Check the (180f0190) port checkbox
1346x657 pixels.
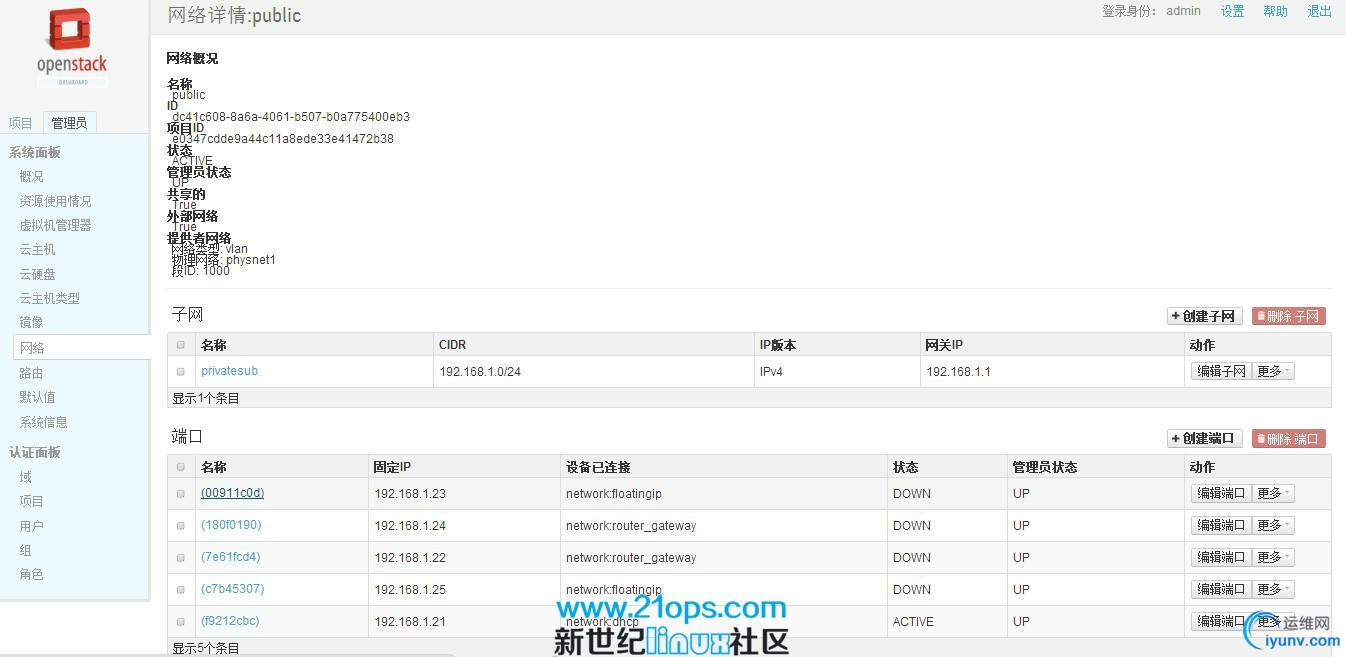pyautogui.click(x=181, y=525)
